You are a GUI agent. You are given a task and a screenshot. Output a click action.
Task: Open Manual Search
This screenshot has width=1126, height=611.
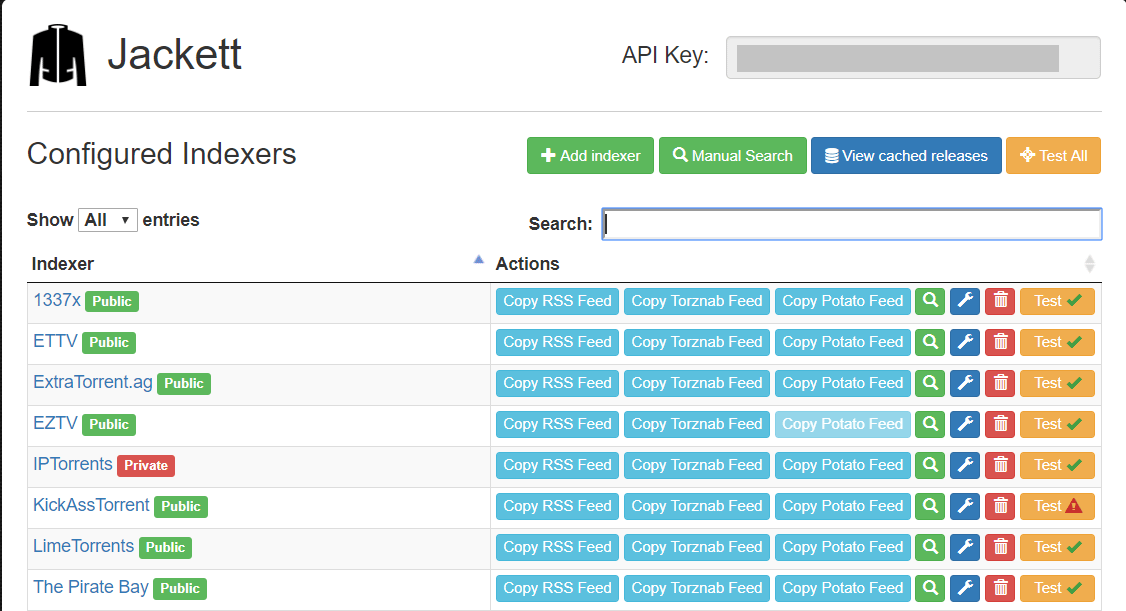[732, 155]
